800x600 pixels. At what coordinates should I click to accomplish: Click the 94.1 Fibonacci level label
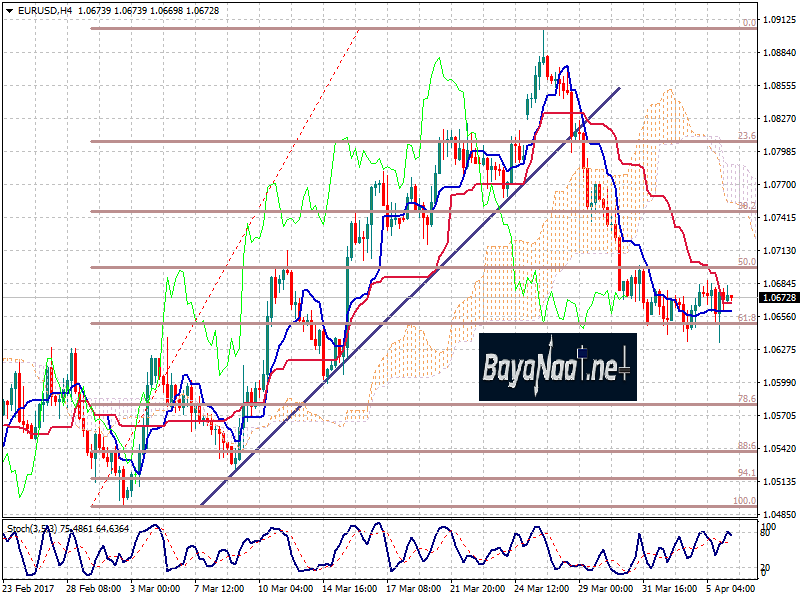[746, 473]
